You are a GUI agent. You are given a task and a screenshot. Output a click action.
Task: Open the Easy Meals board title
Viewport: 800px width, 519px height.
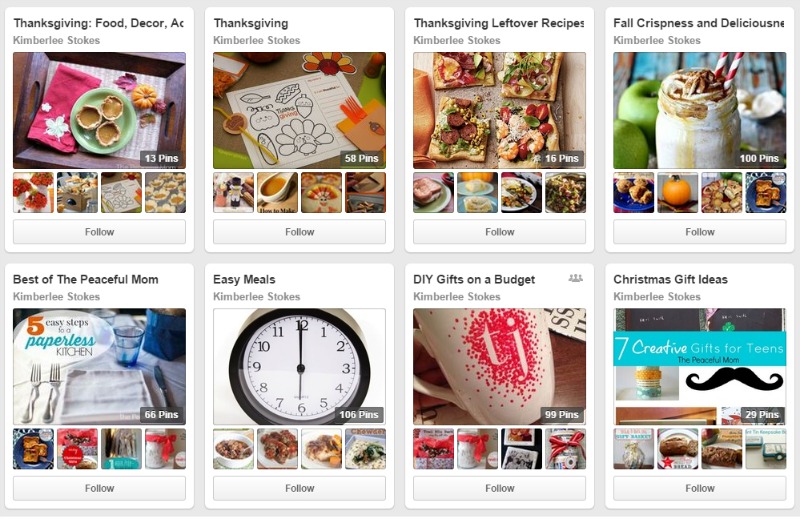coord(244,279)
